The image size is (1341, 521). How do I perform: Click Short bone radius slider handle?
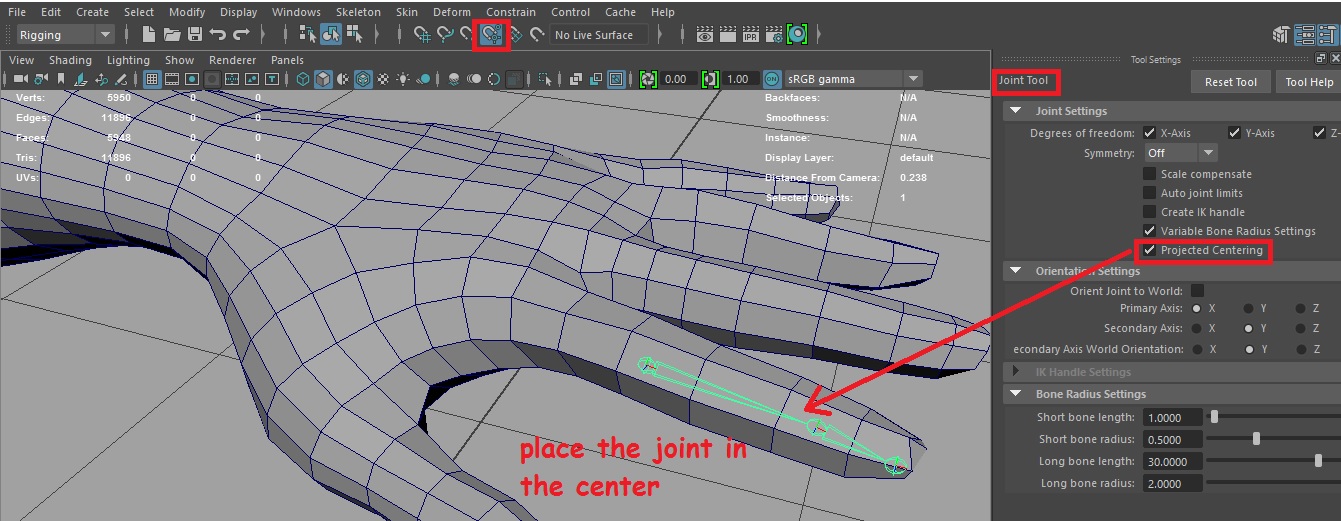(x=1256, y=439)
